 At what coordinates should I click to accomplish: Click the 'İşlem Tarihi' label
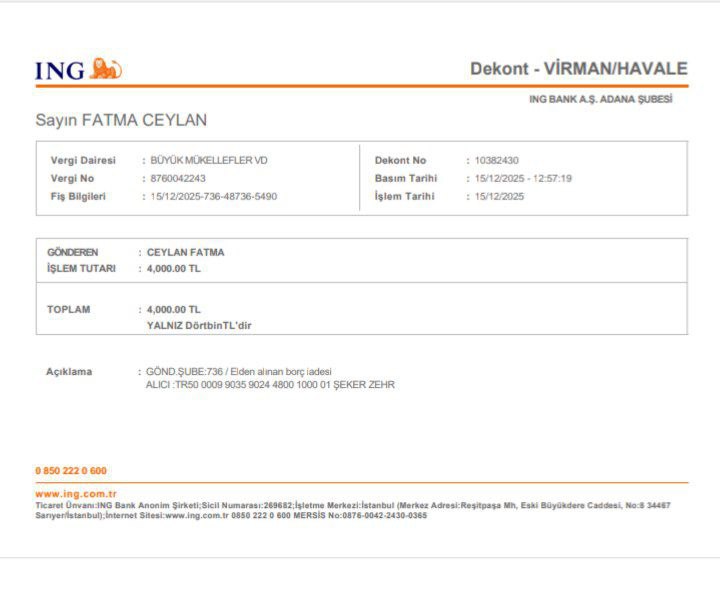click(405, 196)
